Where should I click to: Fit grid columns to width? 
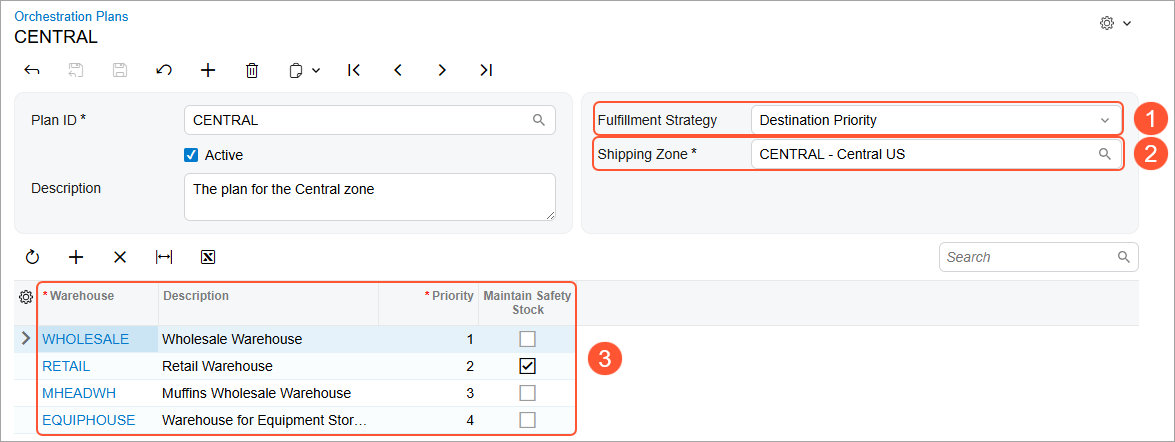[x=164, y=257]
